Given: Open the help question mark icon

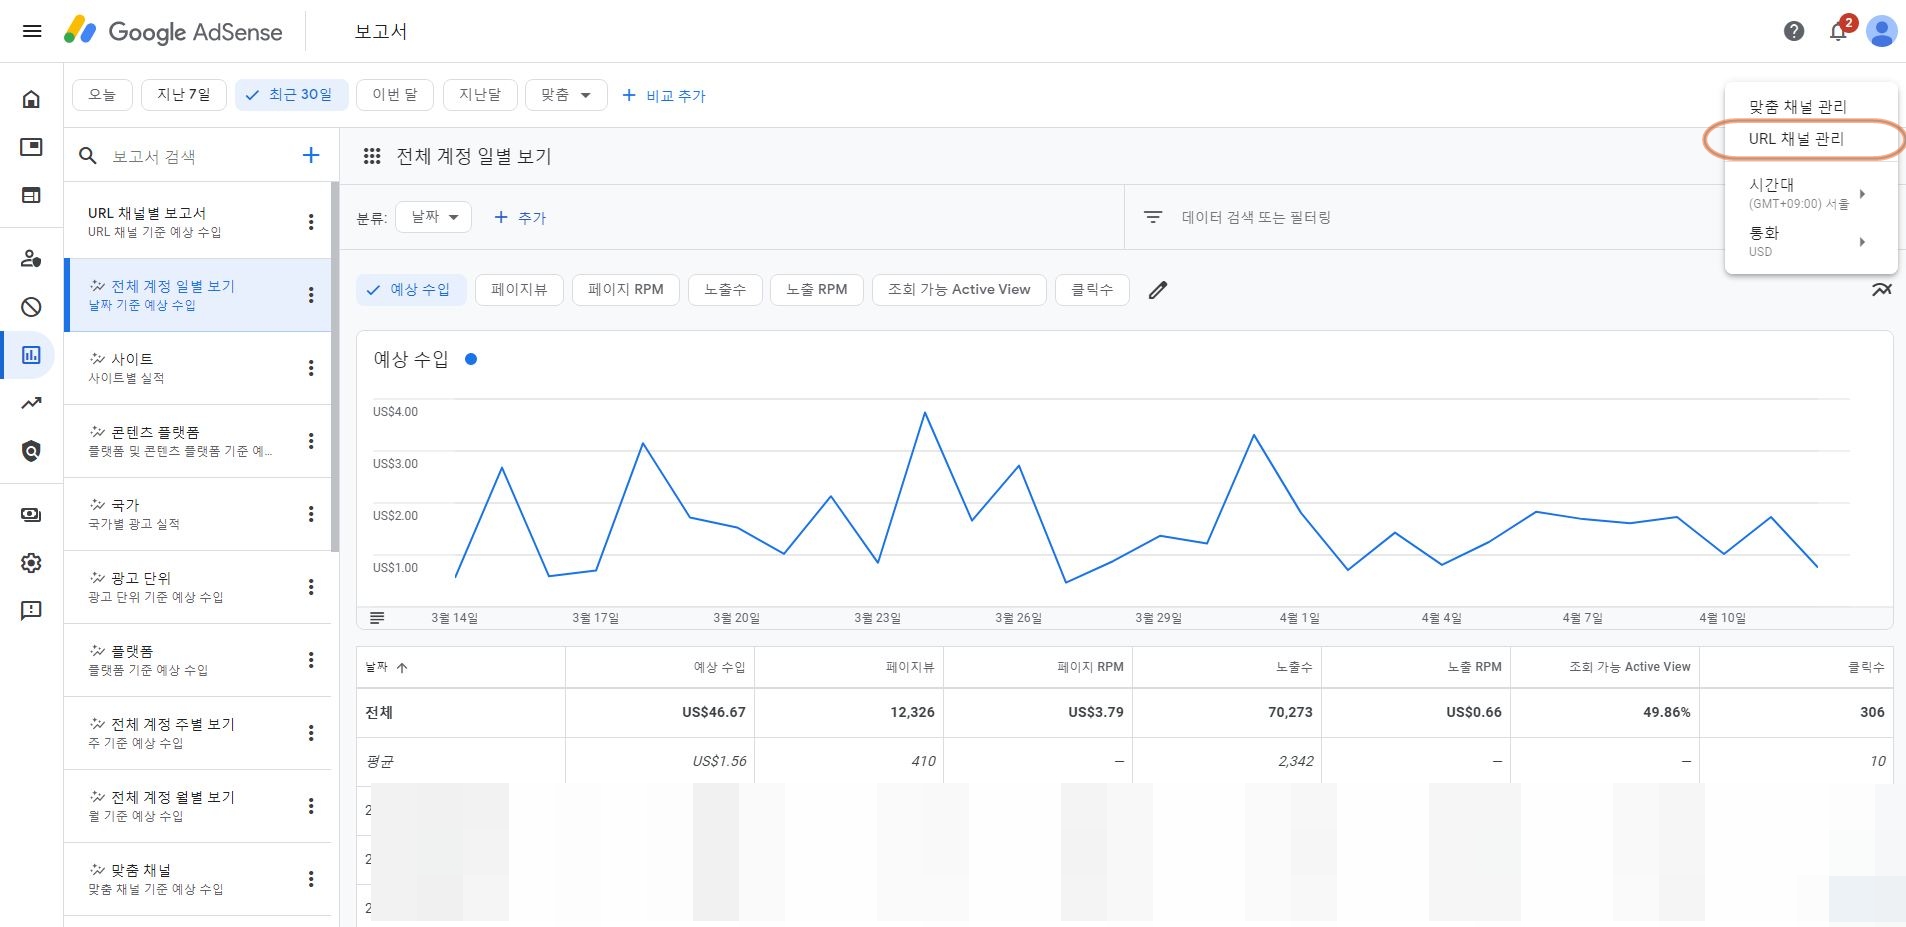Looking at the screenshot, I should coord(1794,31).
